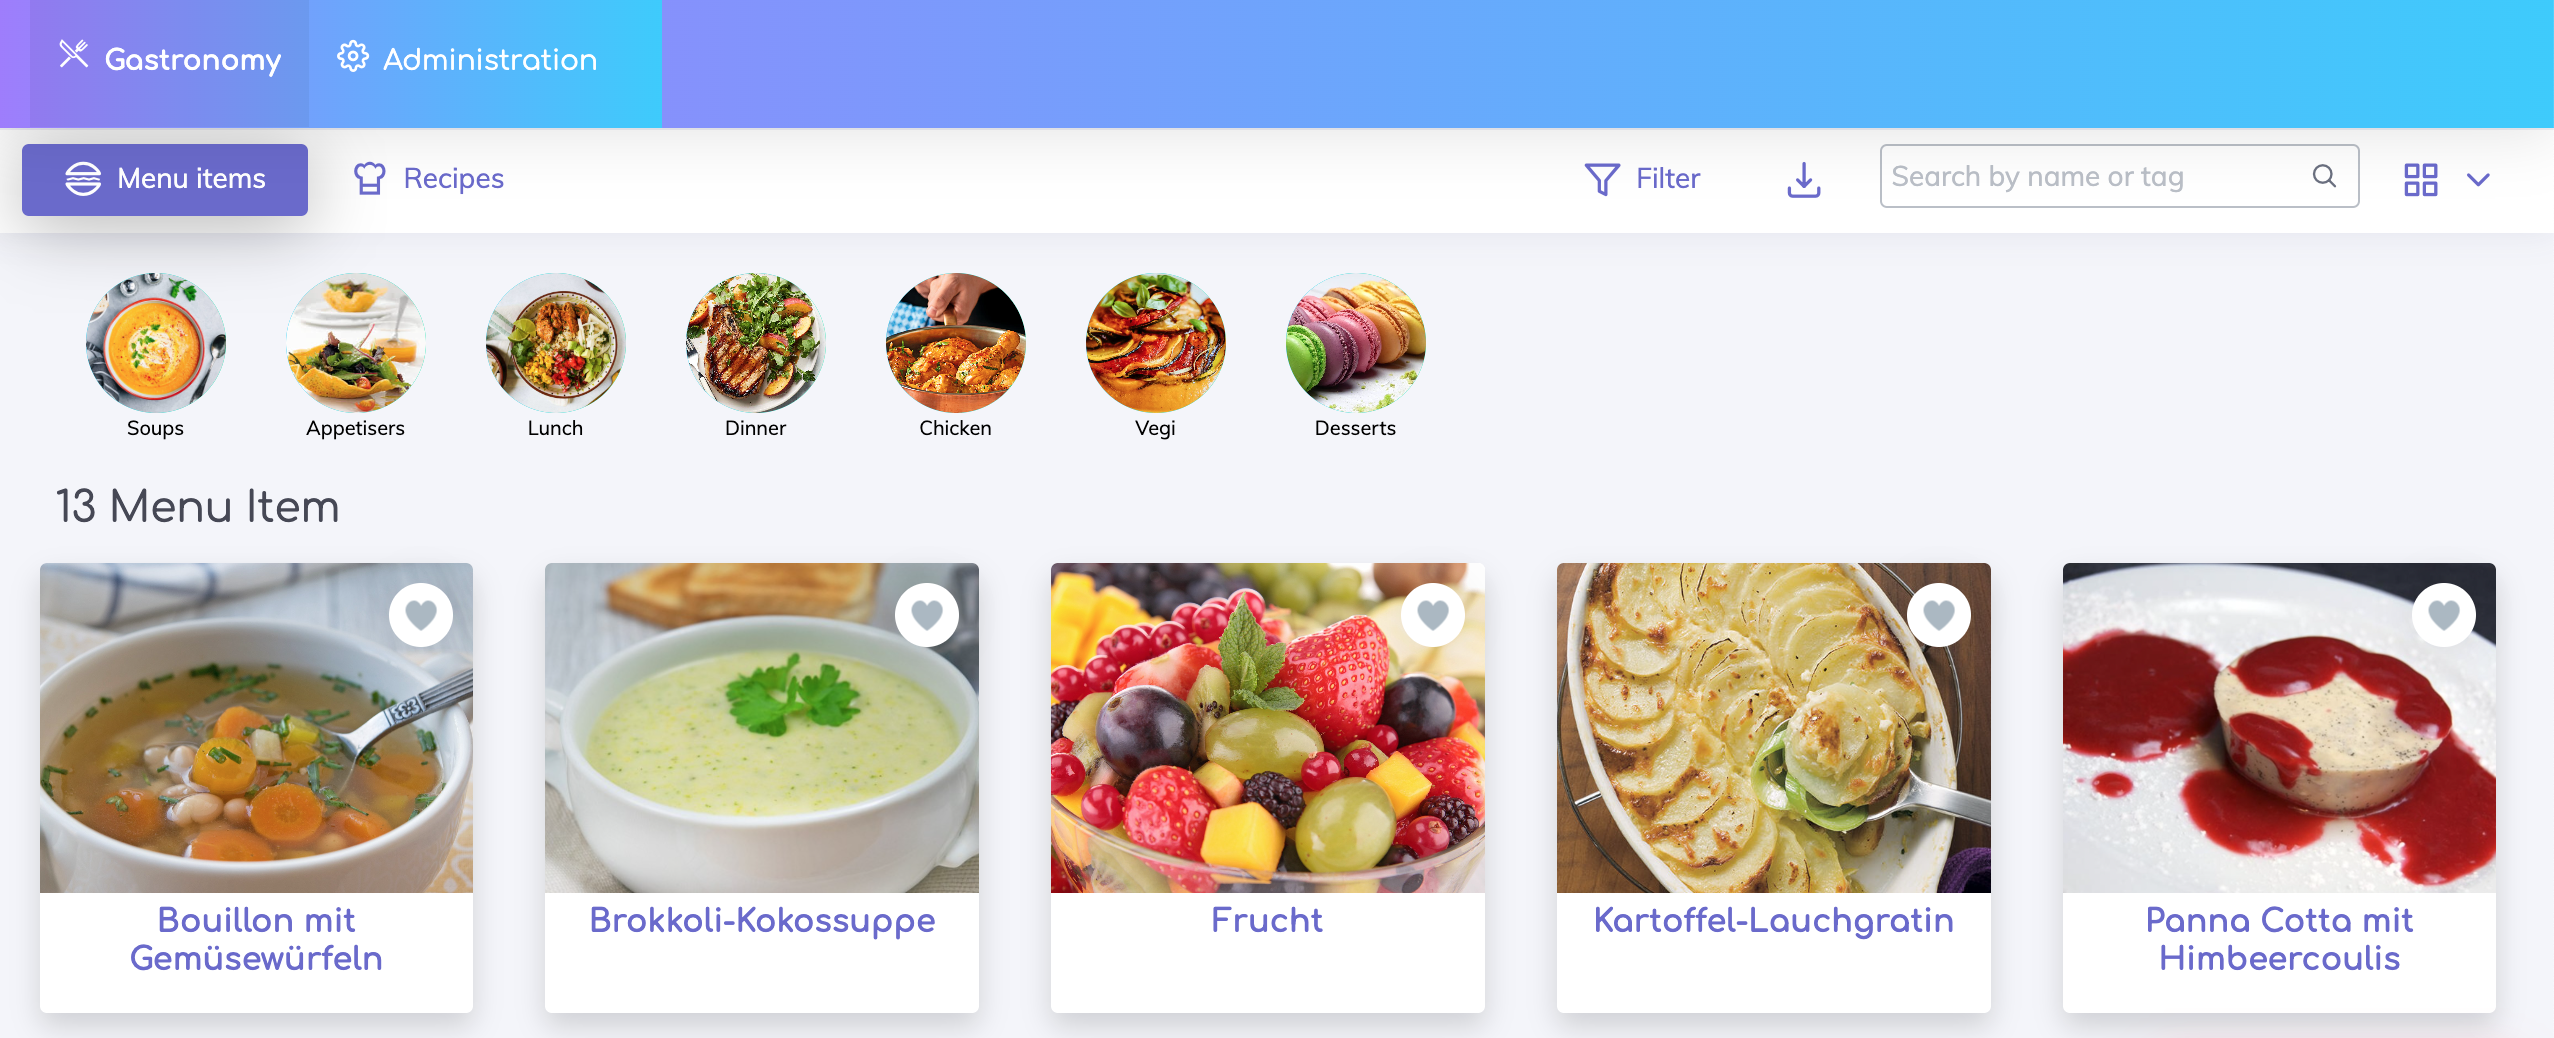Switch to the Recipes tab
The image size is (2554, 1038).
428,179
